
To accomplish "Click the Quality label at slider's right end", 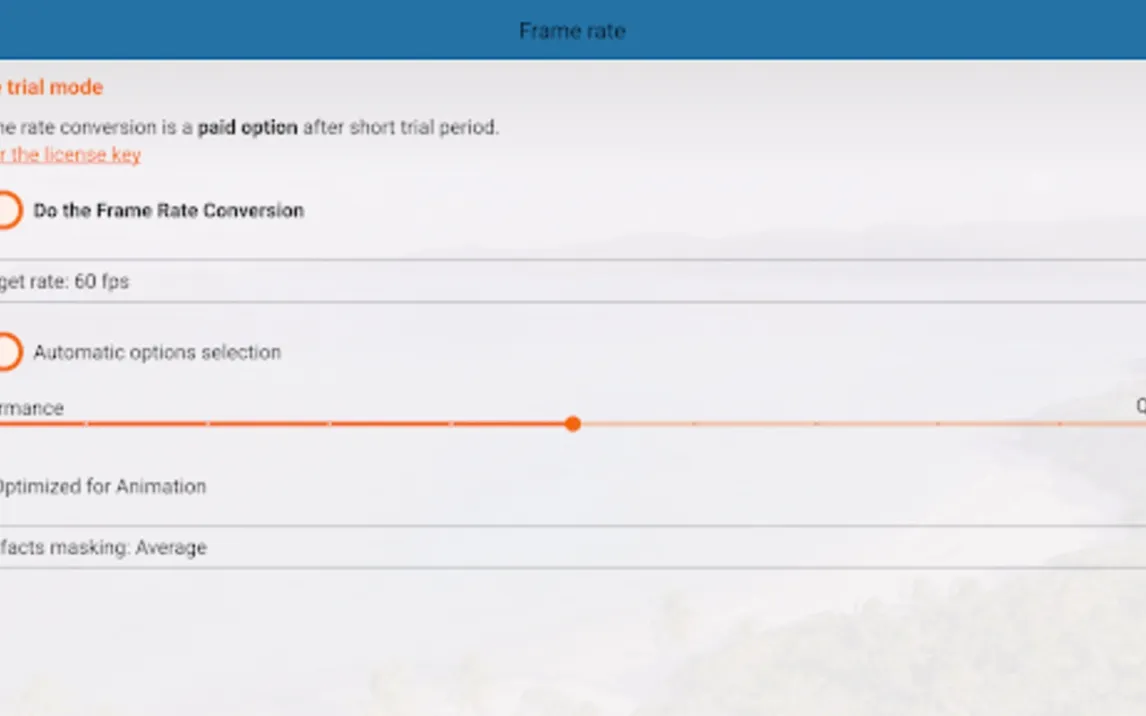I will [1140, 406].
